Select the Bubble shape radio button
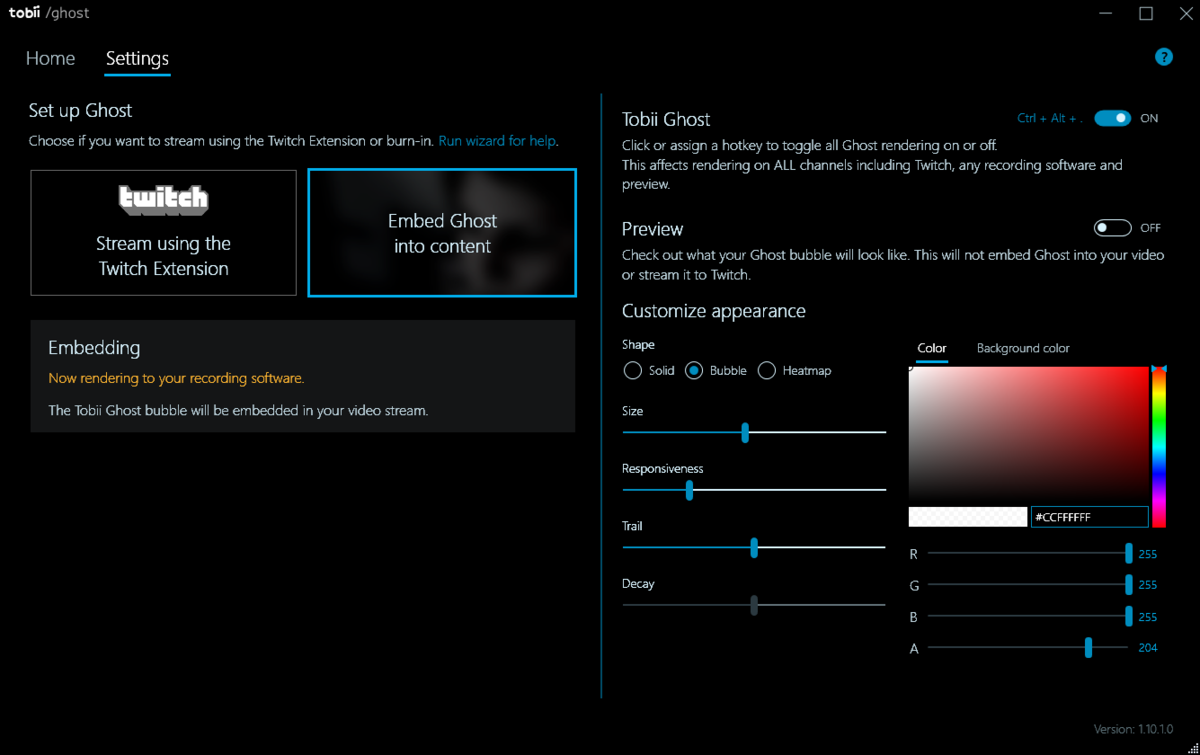Image resolution: width=1200 pixels, height=755 pixels. click(x=694, y=371)
